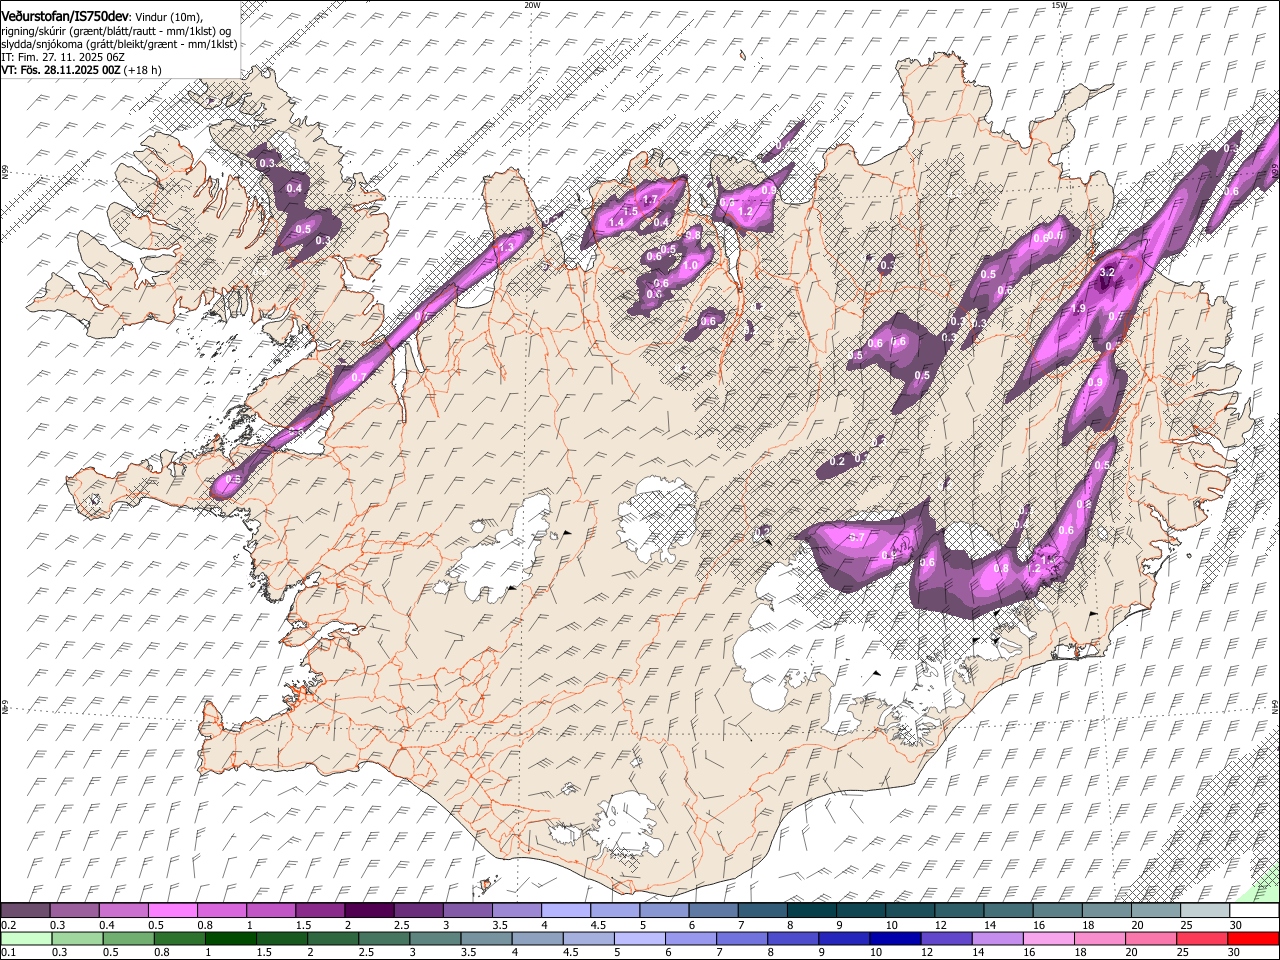The height and width of the screenshot is (960, 1280).
Task: Pick the light lavender 4 swatch, top legend row
Action: (x=566, y=910)
